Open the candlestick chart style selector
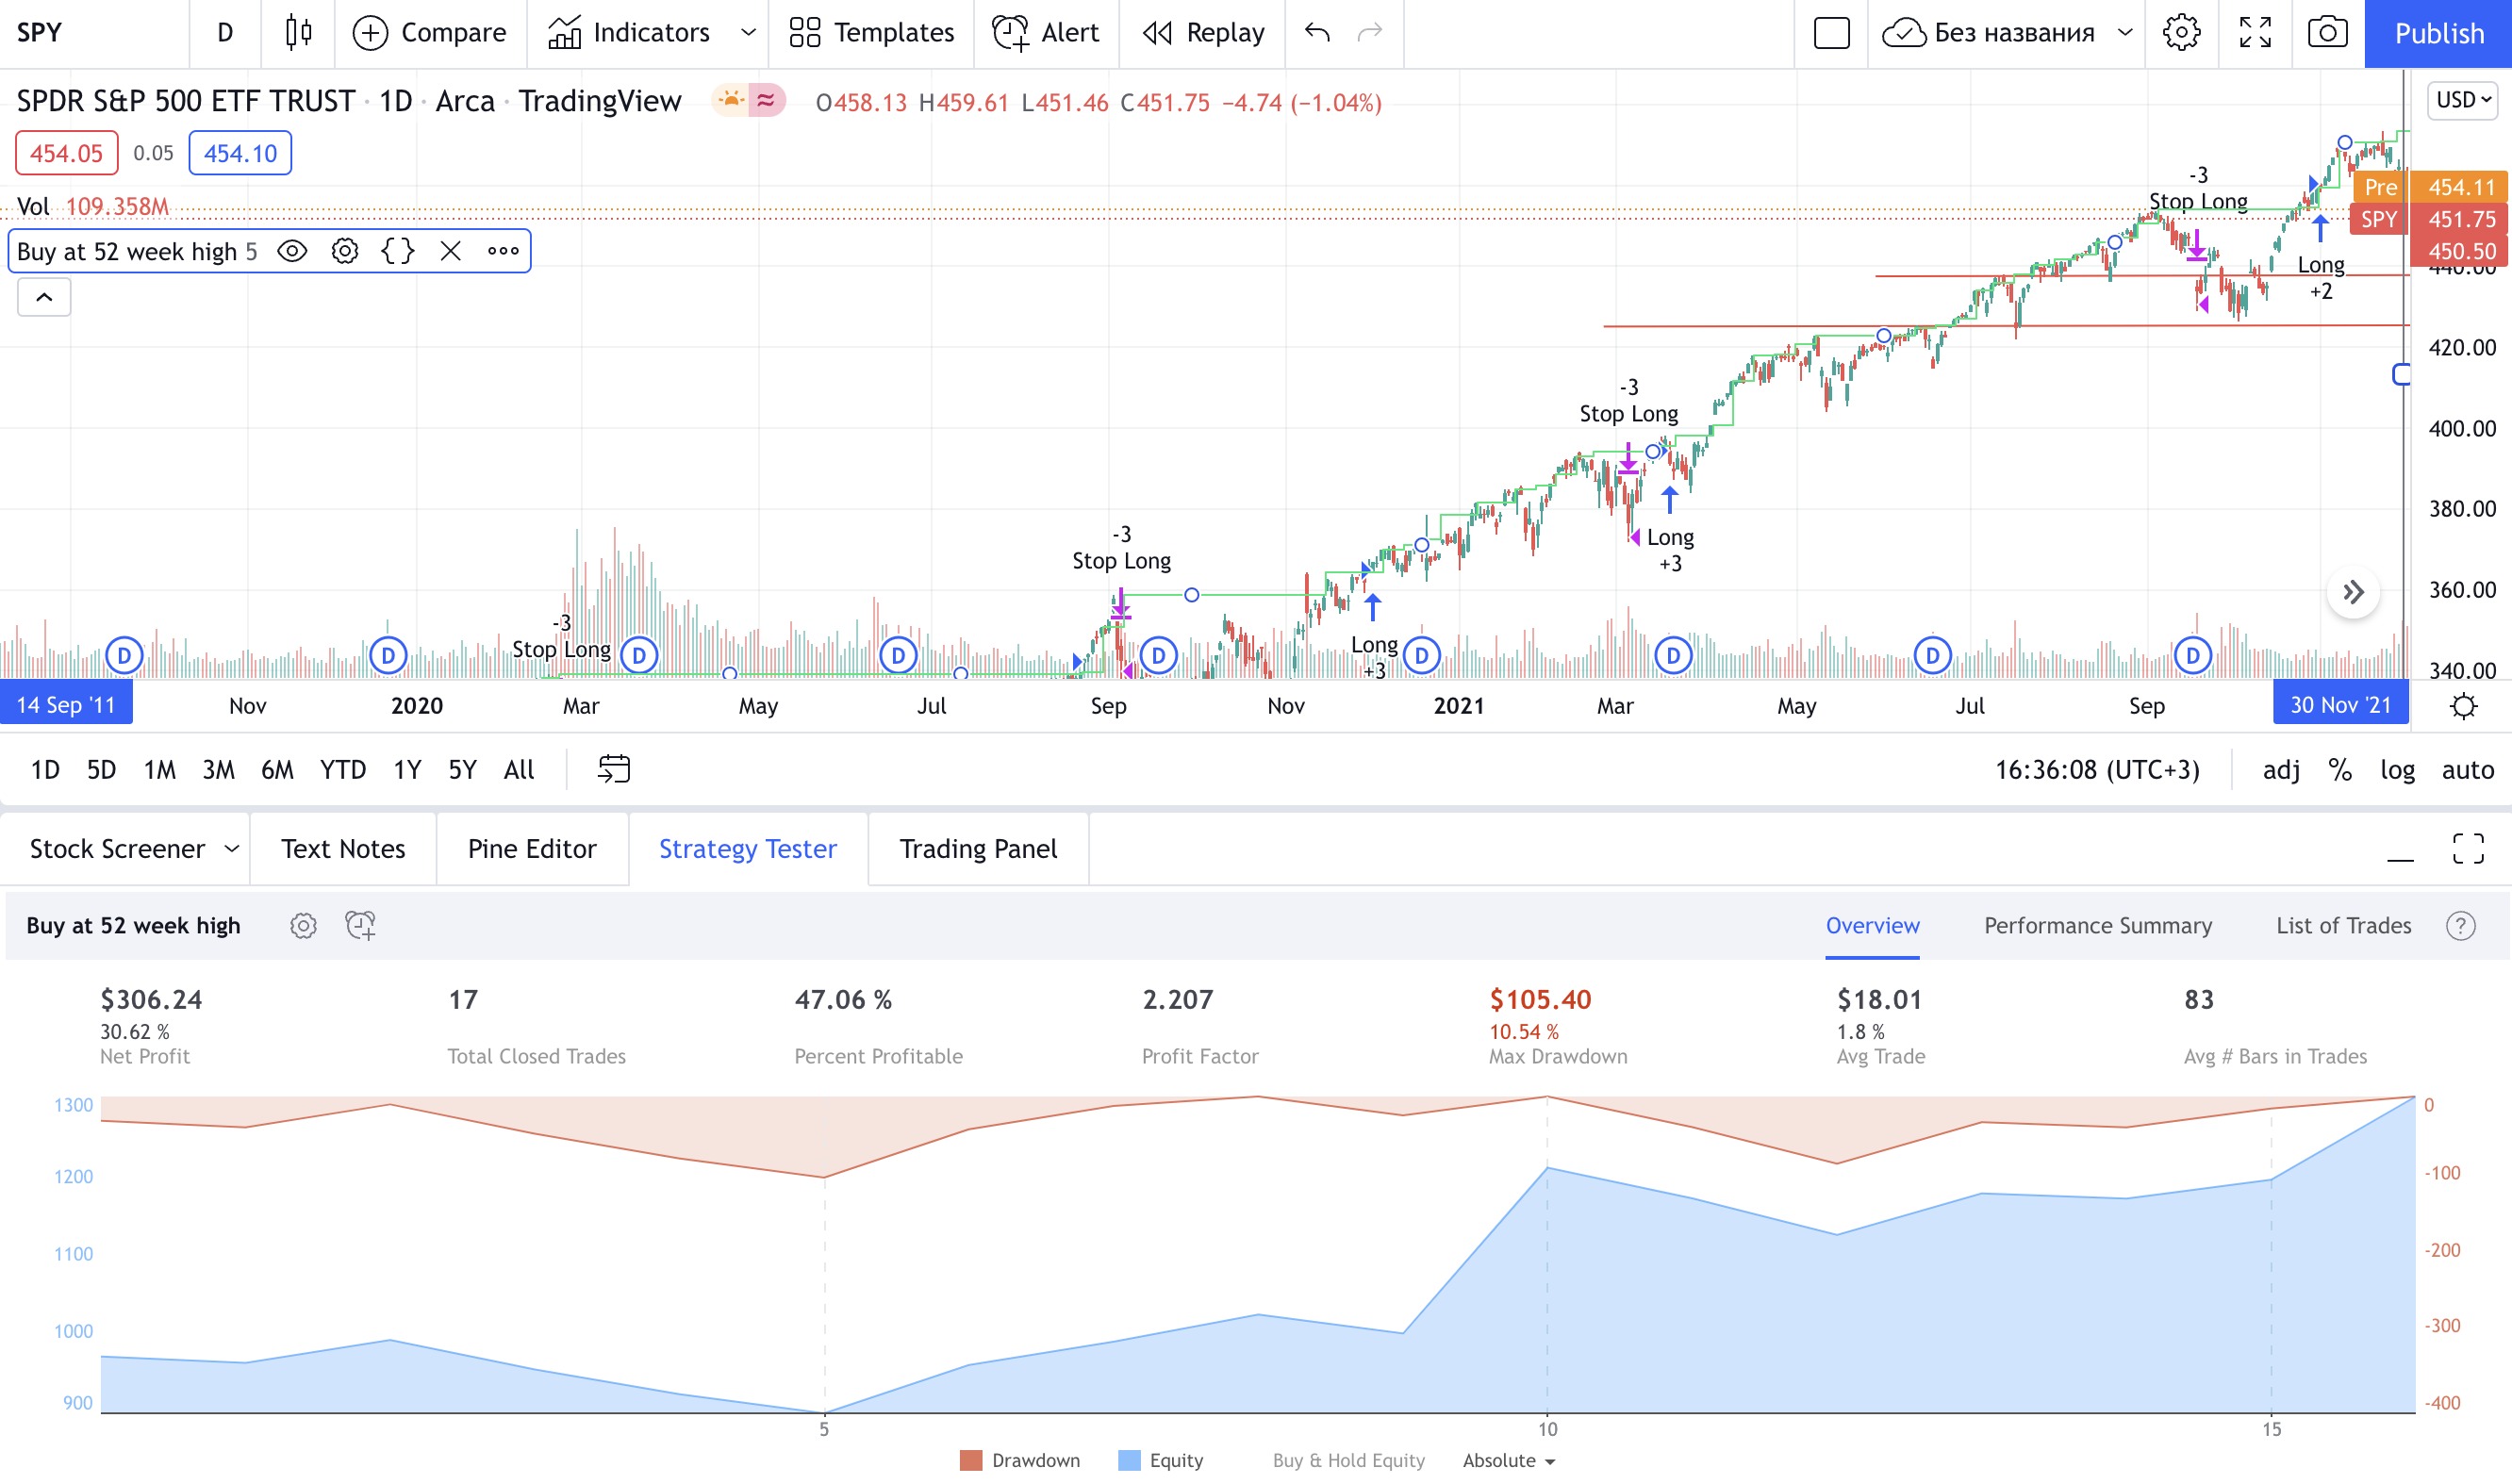The image size is (2512, 1484). pyautogui.click(x=298, y=33)
